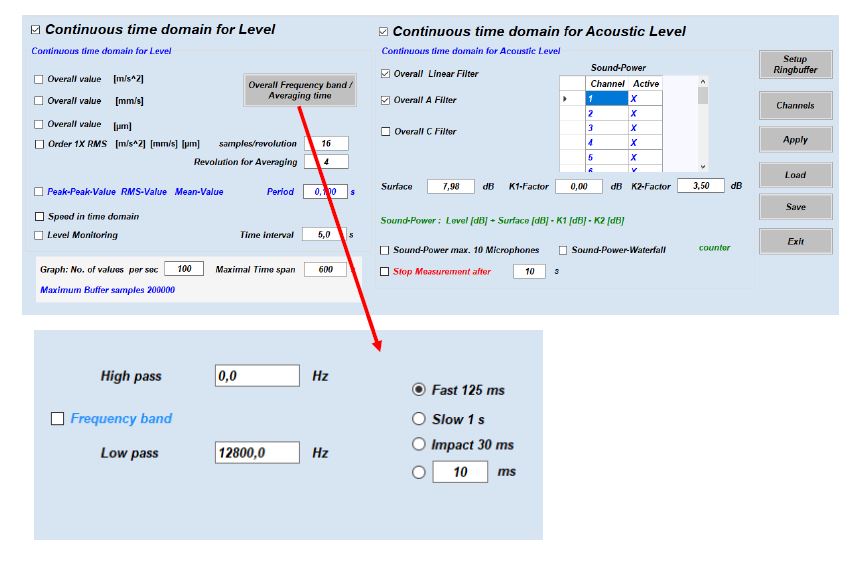Click the K2-Factor value field
Image resolution: width=865 pixels, height=561 pixels.
[701, 186]
